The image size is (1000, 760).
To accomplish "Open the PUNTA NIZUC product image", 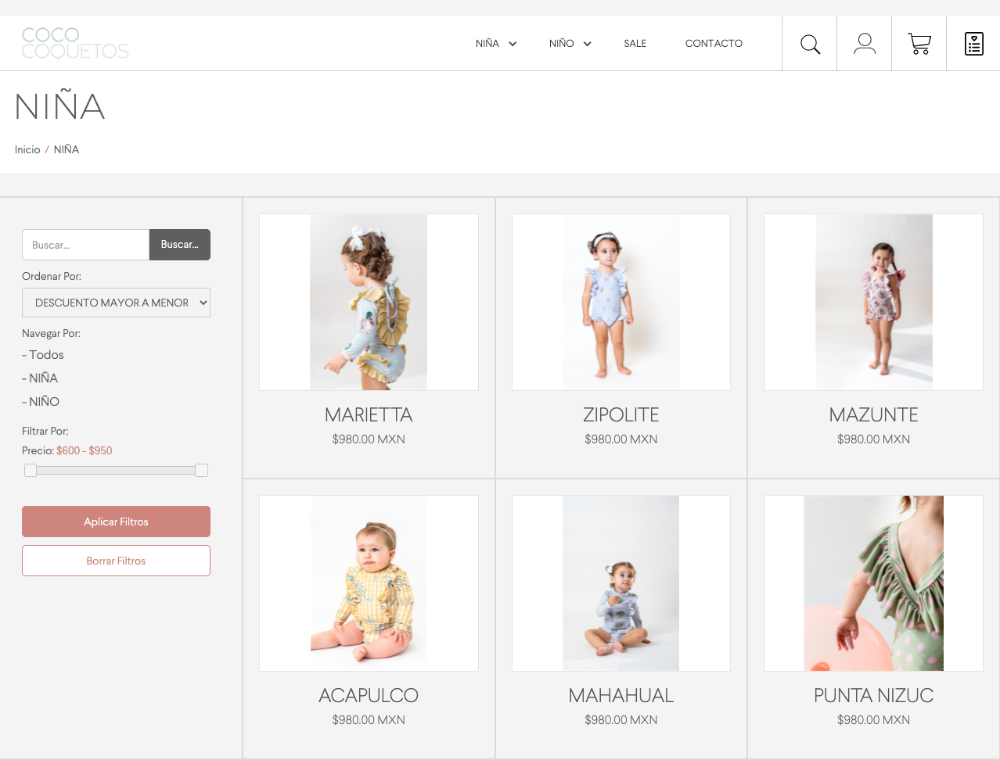I will 873,583.
